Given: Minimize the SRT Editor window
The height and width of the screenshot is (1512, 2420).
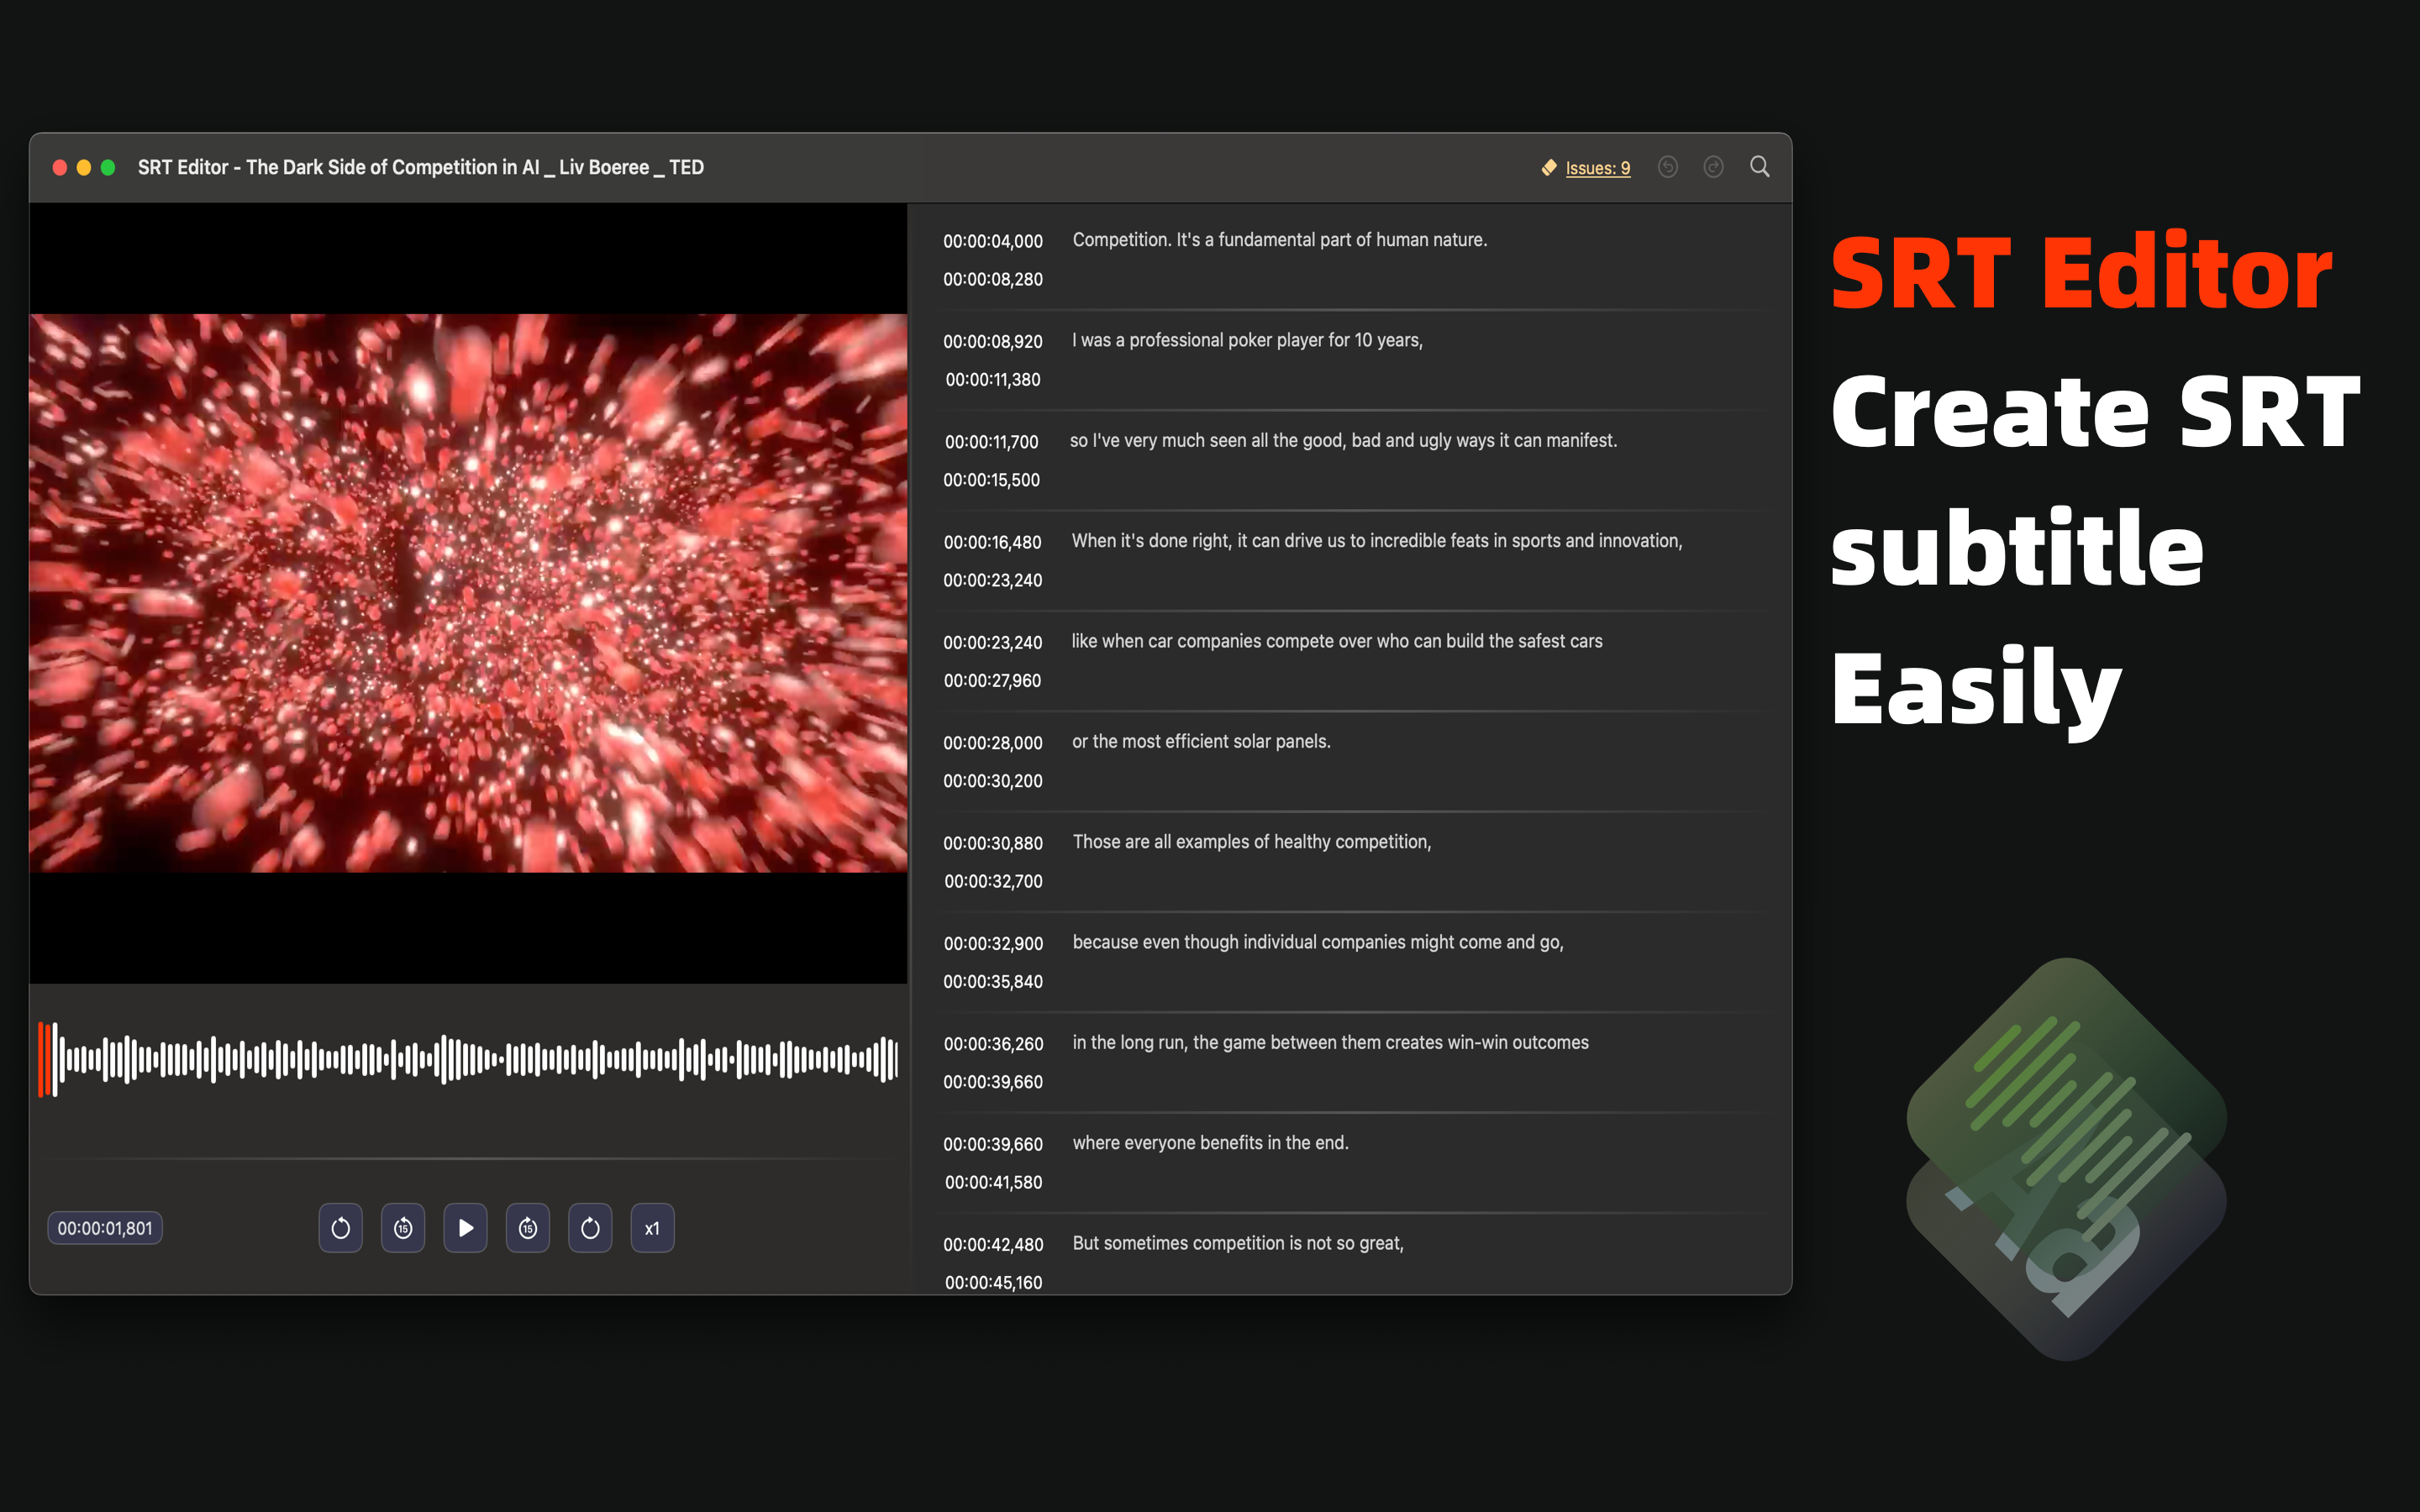Looking at the screenshot, I should coord(84,168).
